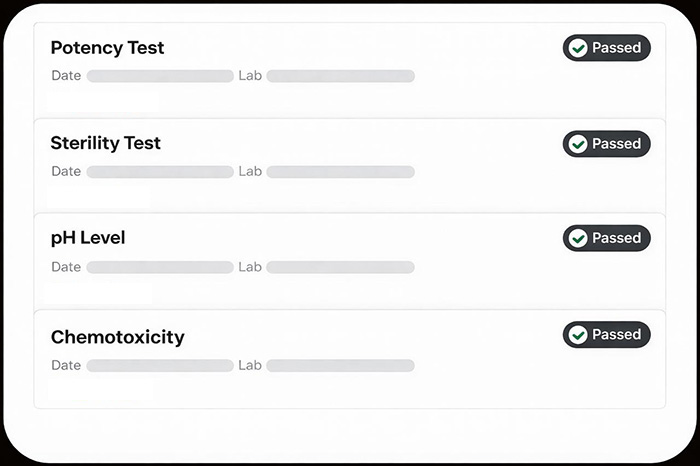Click the Sterility Test lab field
This screenshot has height=466, width=700.
coord(340,172)
